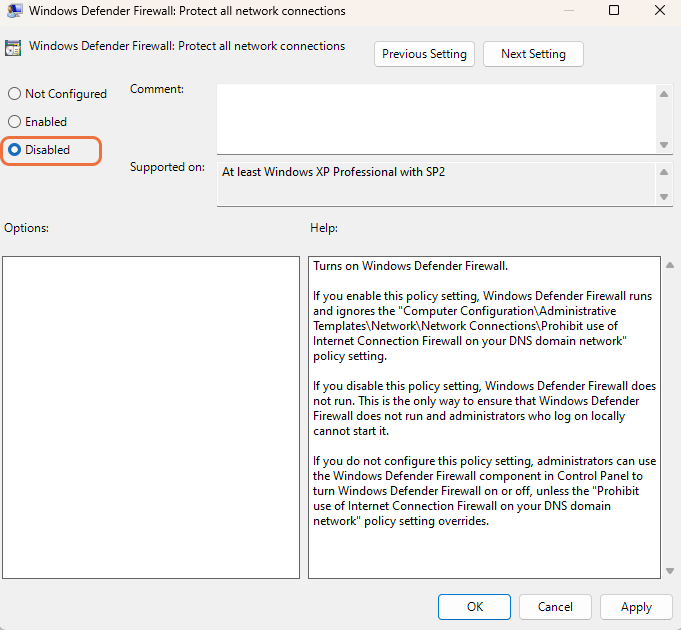This screenshot has width=681, height=630.
Task: Choose the Enabled radio option
Action: click(x=14, y=122)
